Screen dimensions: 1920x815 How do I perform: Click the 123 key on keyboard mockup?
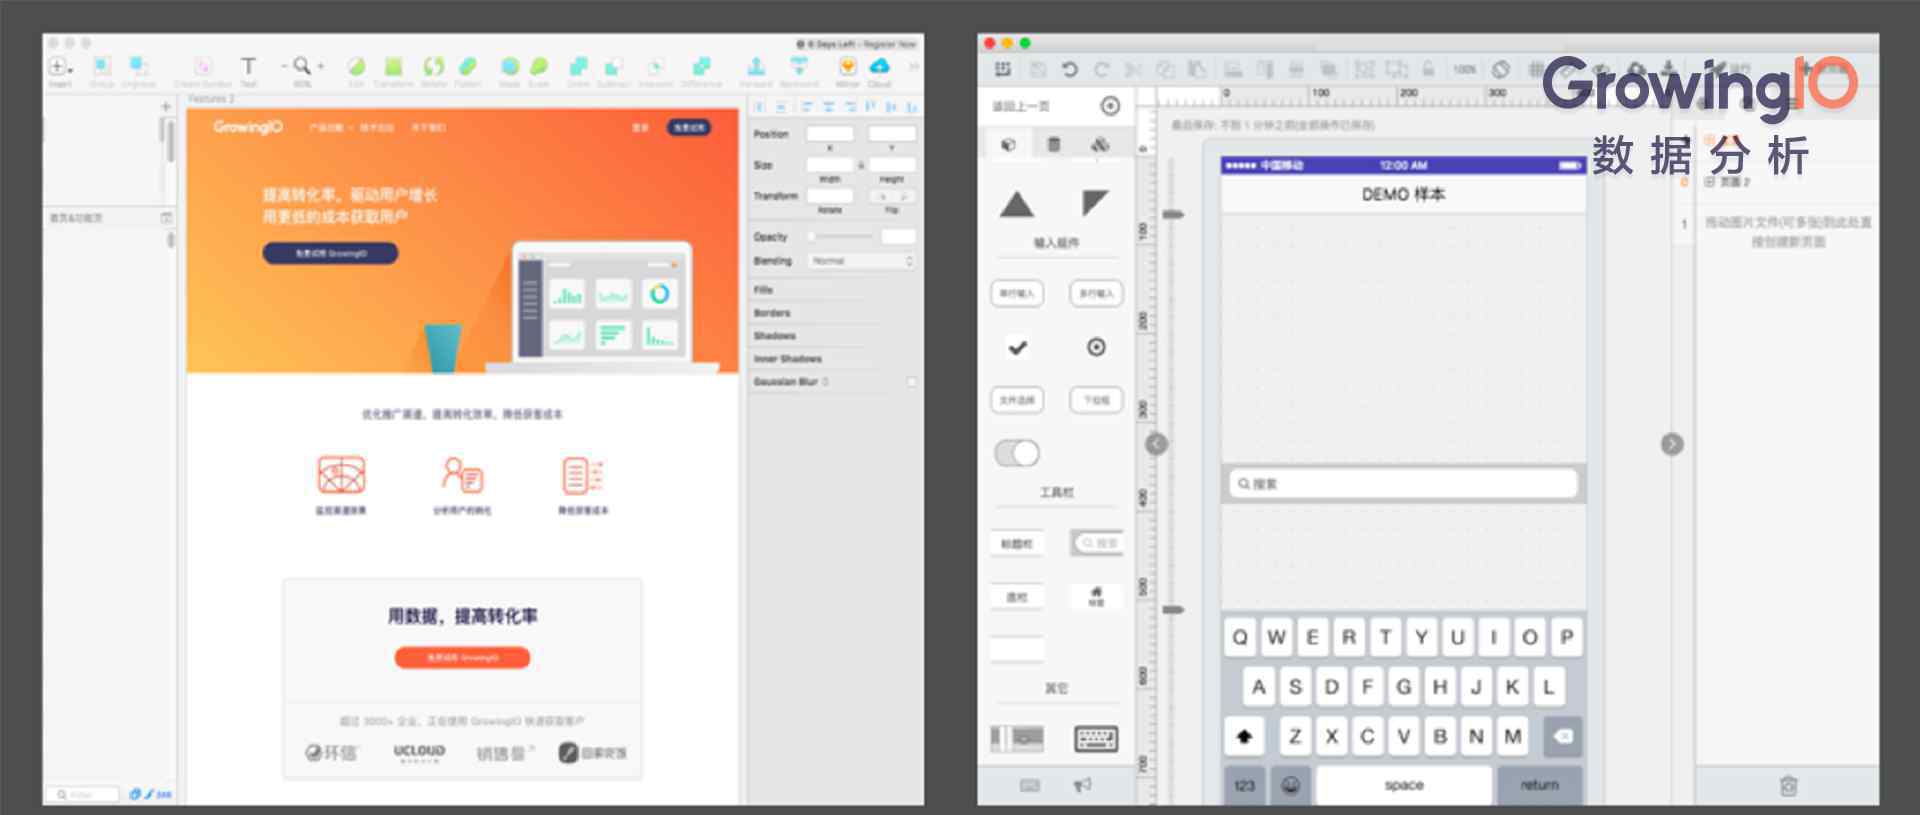point(1244,785)
